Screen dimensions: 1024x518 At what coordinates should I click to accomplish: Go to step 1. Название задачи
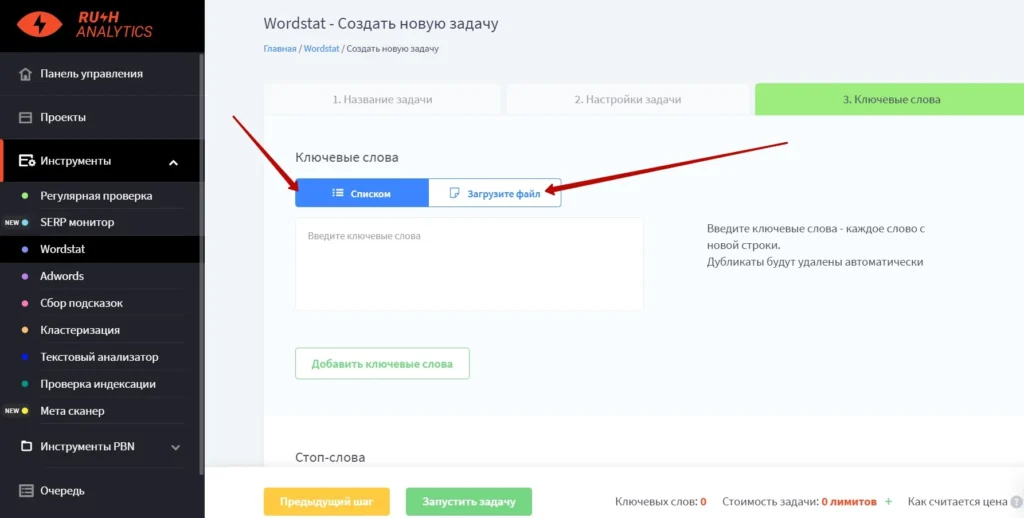(382, 100)
